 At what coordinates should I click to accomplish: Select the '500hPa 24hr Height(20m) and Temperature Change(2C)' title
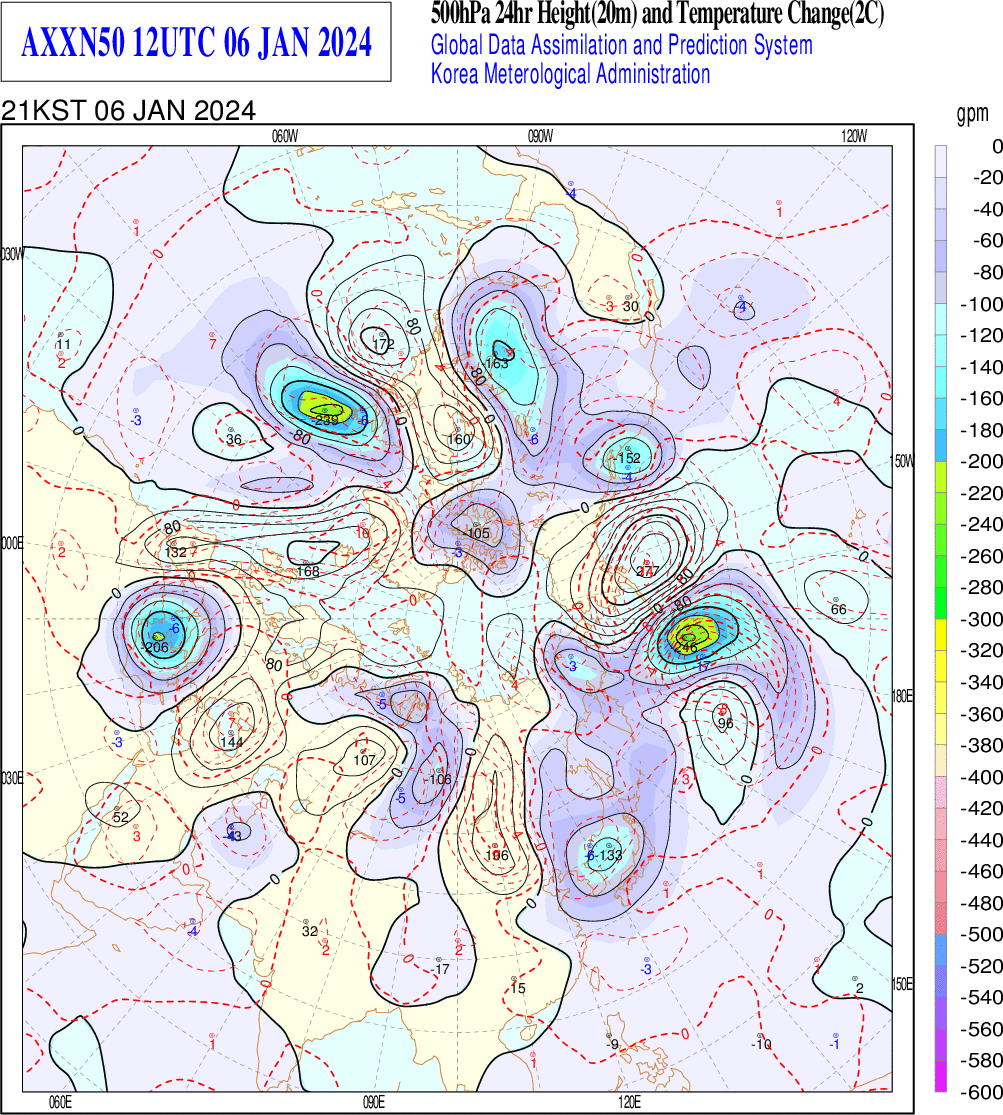tap(657, 13)
